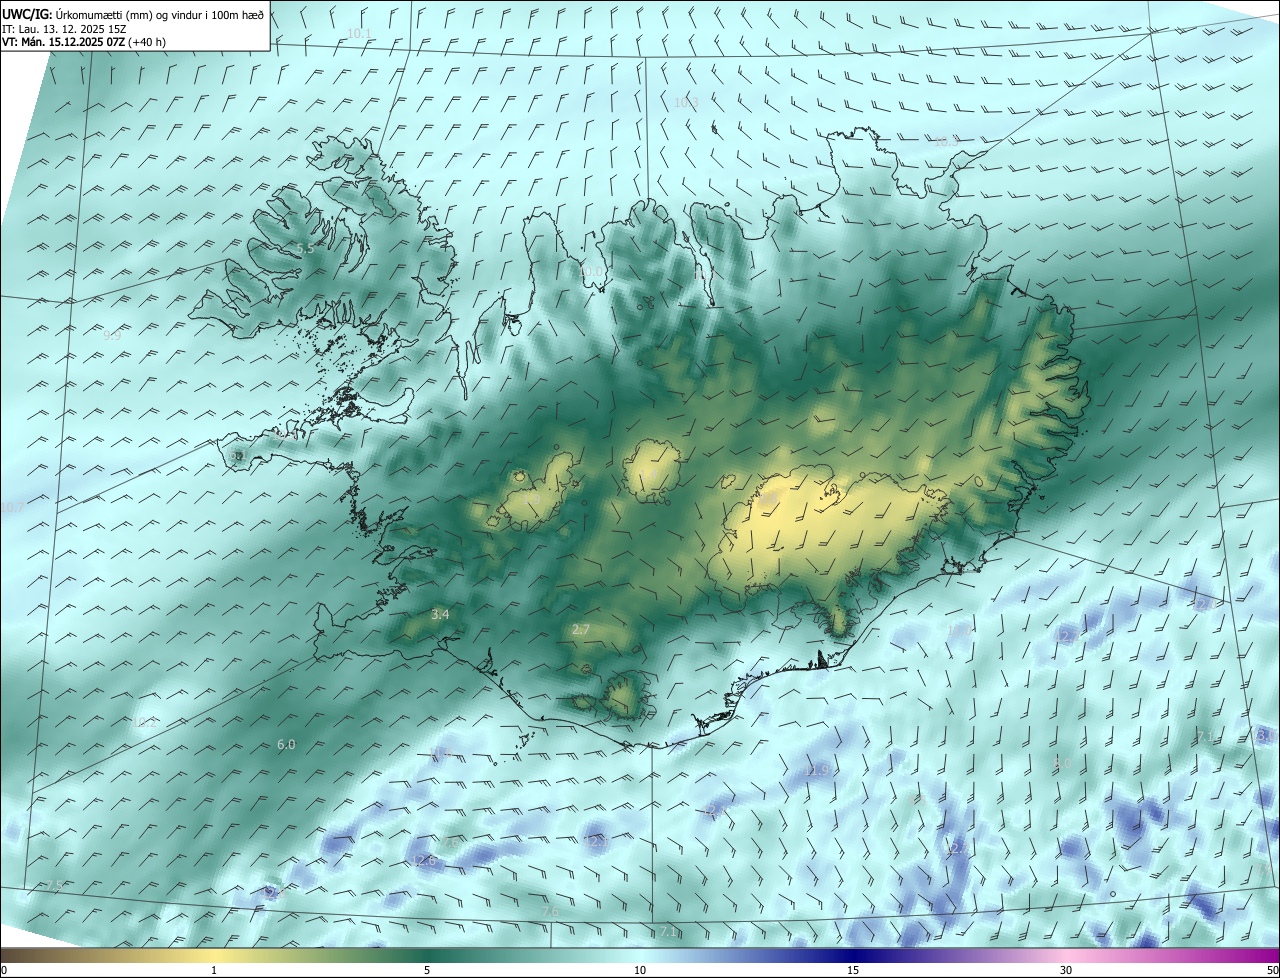The height and width of the screenshot is (978, 1280).
Task: Click the 'UWC/IG: Úrkomumætti (mm)' title line
Action: coord(133,14)
